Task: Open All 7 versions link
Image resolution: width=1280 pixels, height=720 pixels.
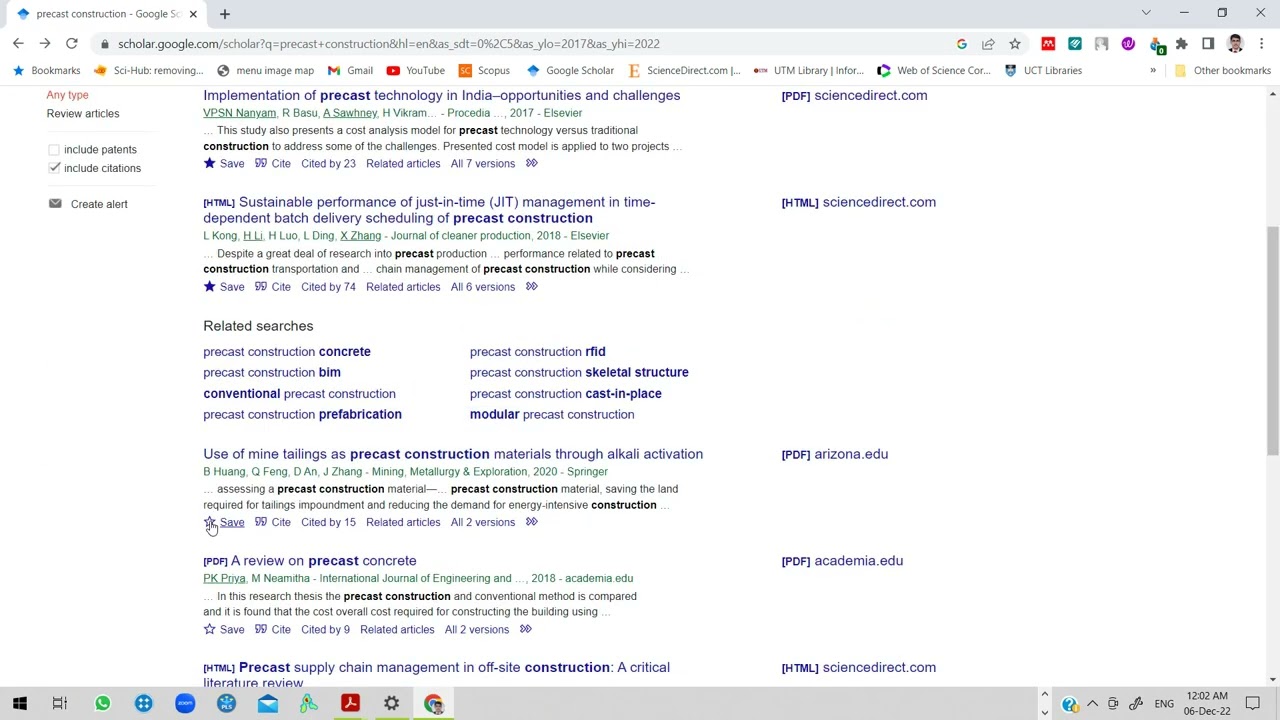Action: click(x=482, y=164)
